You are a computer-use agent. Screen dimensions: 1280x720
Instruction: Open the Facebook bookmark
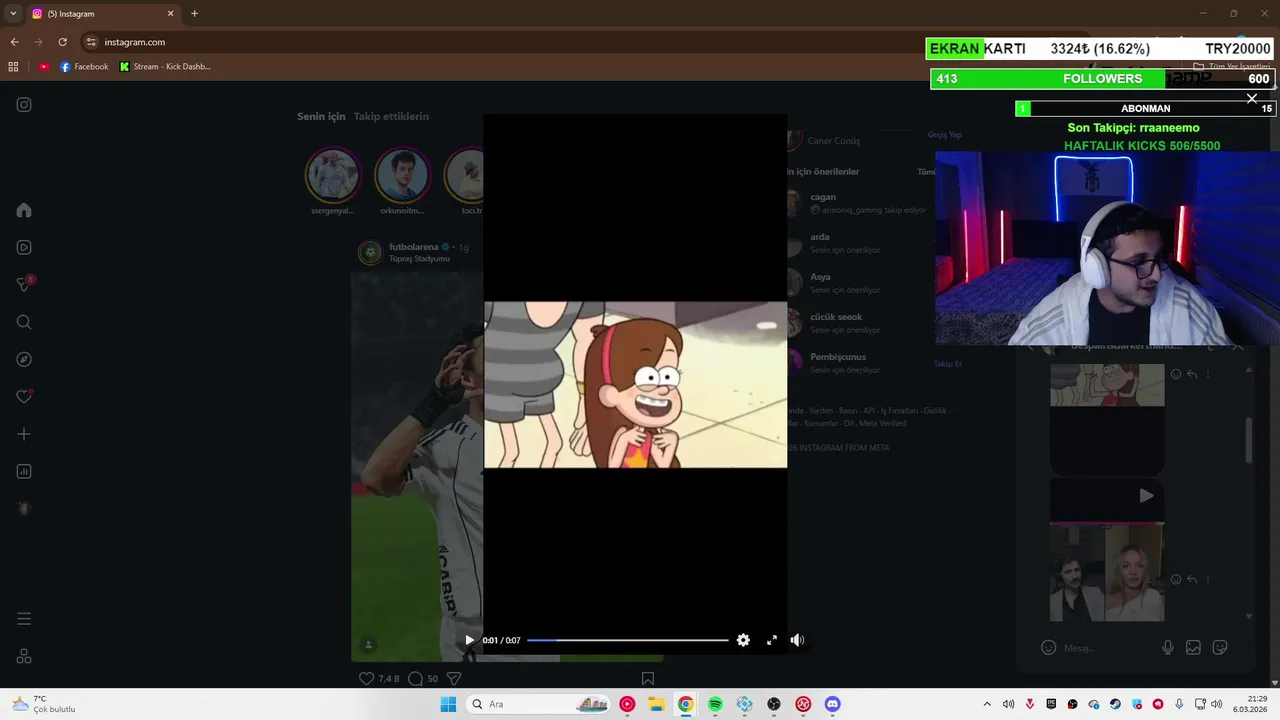[84, 67]
